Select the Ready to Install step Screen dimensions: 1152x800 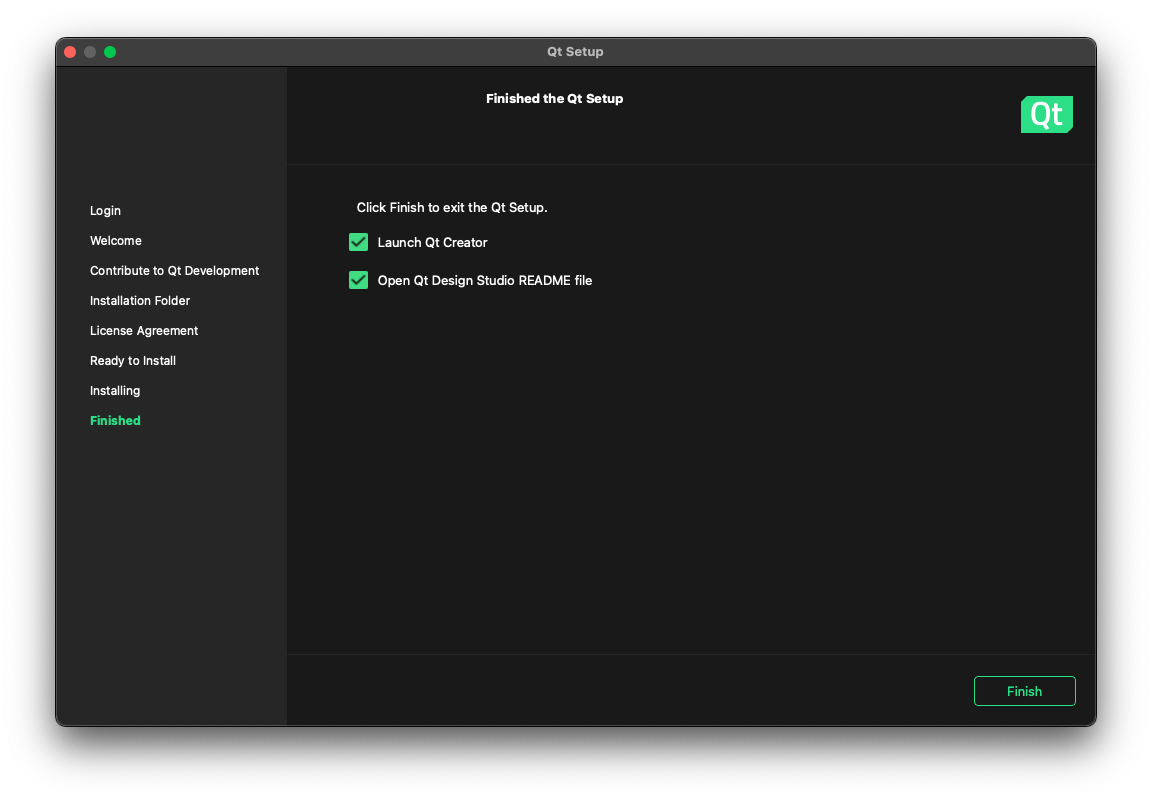(x=133, y=361)
